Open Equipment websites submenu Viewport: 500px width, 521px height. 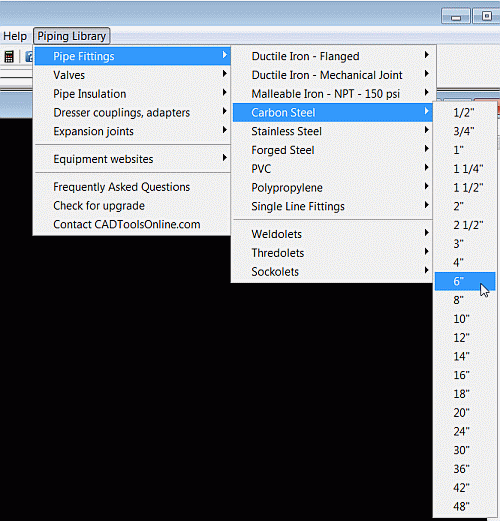[132, 159]
